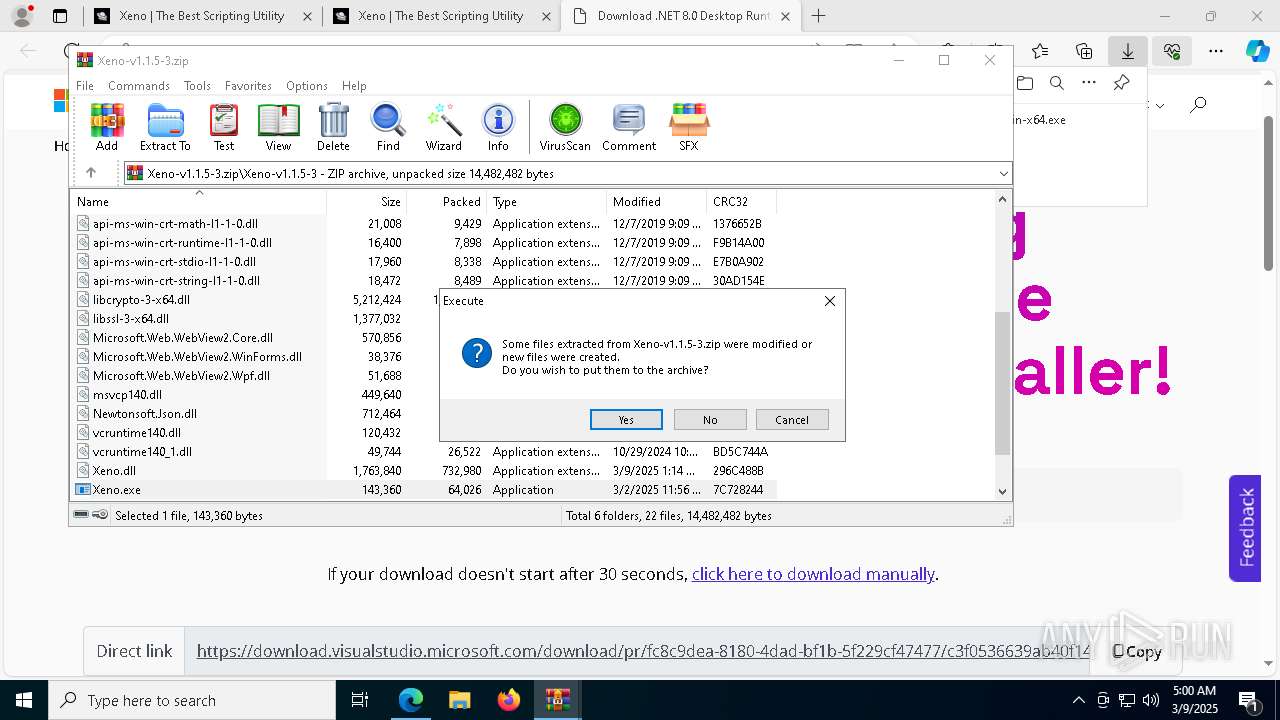Click the Find magnifier icon

click(388, 127)
